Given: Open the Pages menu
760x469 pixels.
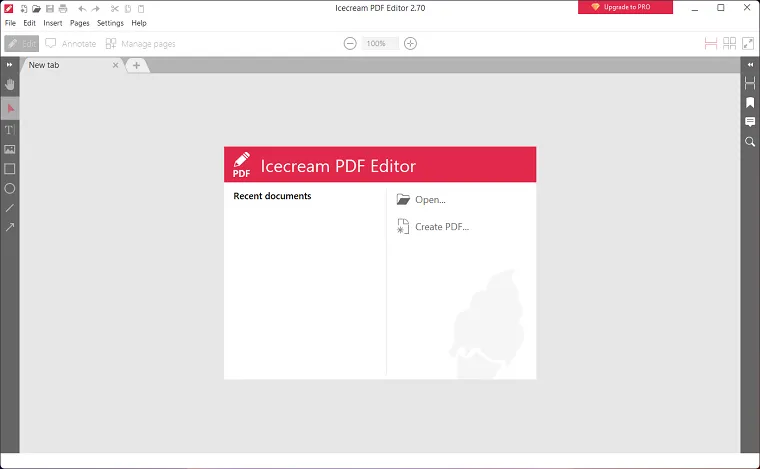Looking at the screenshot, I should coord(79,23).
